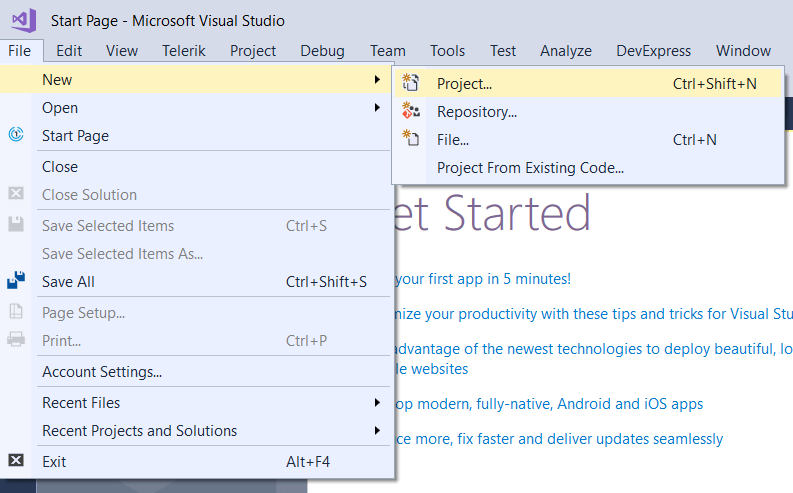Choose Project From Existing Code
793x493 pixels.
click(530, 168)
